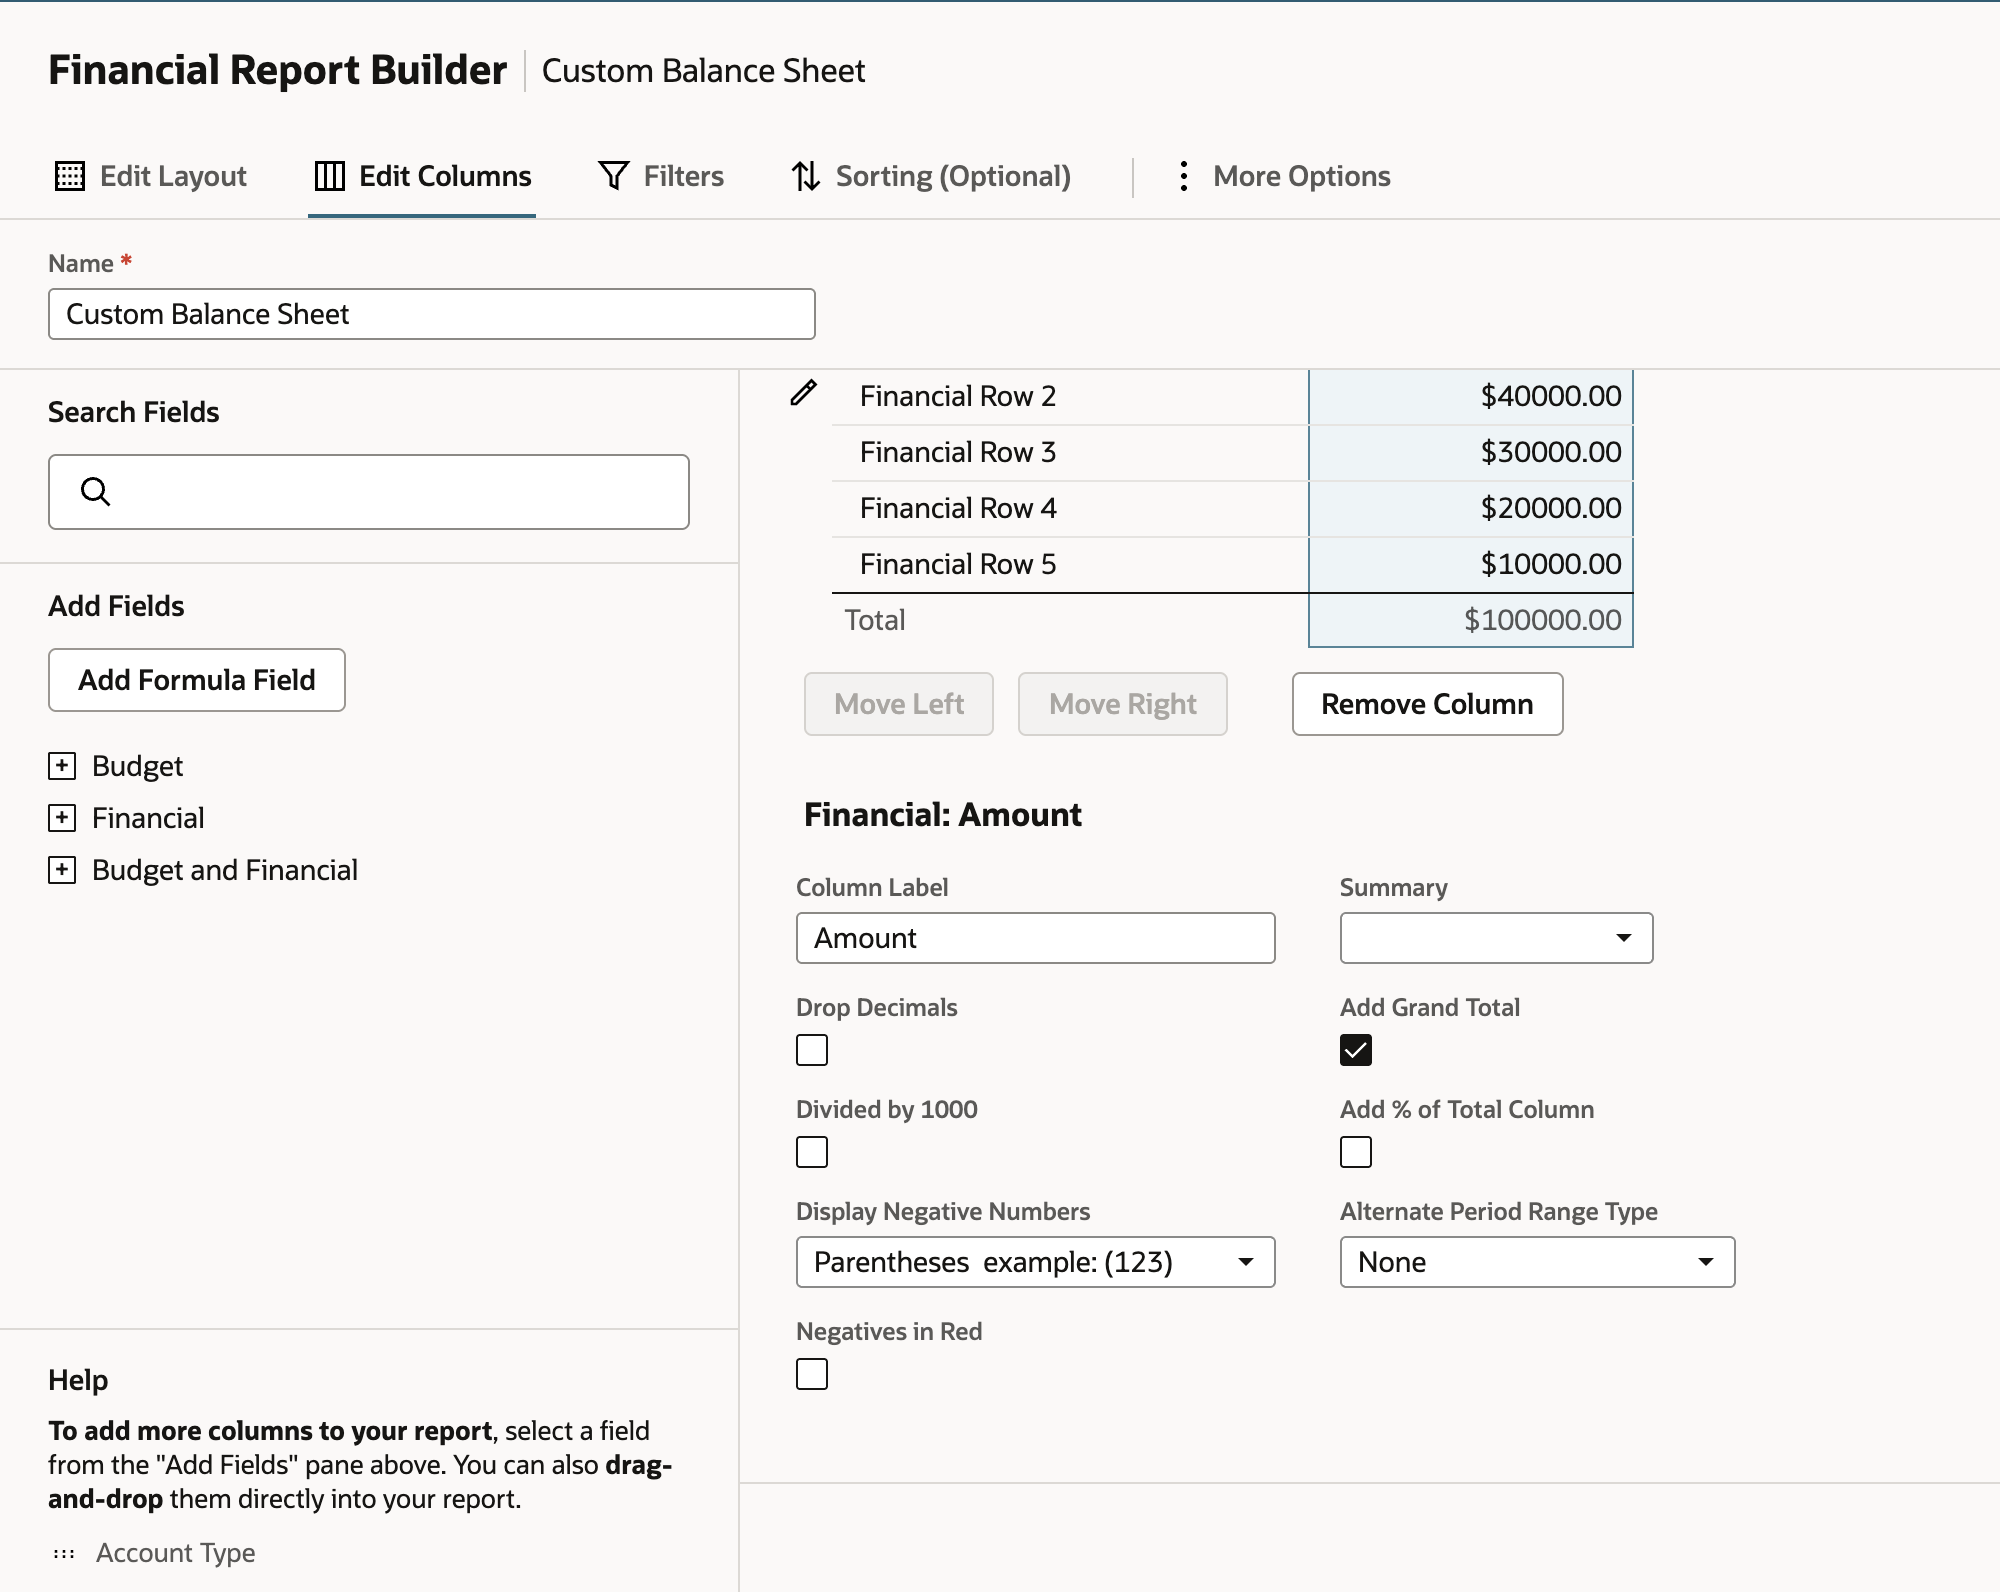Image resolution: width=2000 pixels, height=1592 pixels.
Task: Switch to the Edit Layout tab
Action: tap(150, 176)
